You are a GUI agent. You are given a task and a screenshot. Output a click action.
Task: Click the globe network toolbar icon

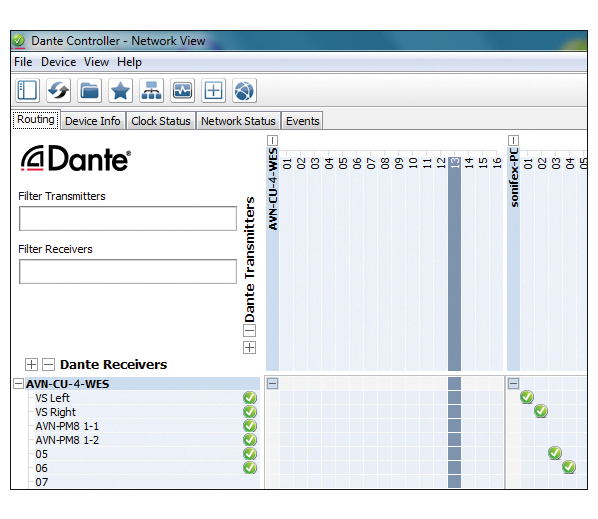pos(244,91)
